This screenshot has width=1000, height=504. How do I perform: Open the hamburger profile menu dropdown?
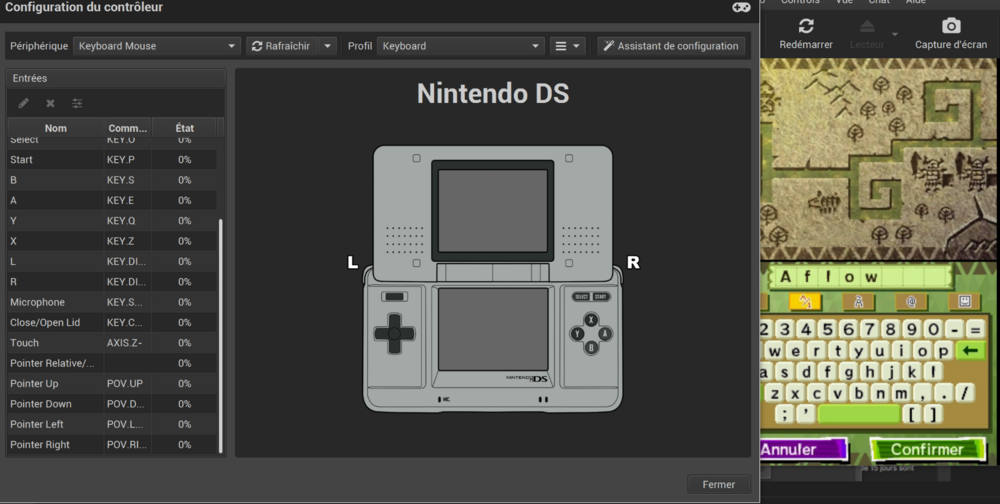click(x=567, y=46)
